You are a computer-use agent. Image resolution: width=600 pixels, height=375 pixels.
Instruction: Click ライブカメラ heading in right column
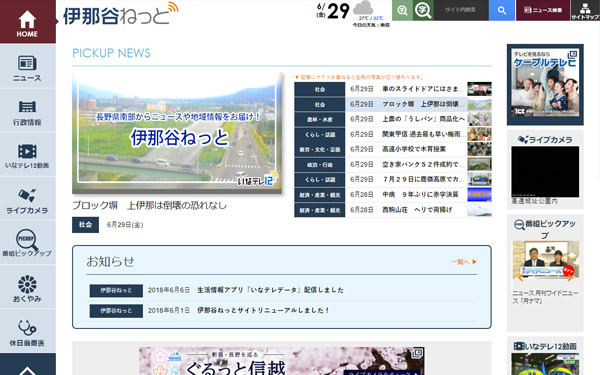pyautogui.click(x=545, y=140)
